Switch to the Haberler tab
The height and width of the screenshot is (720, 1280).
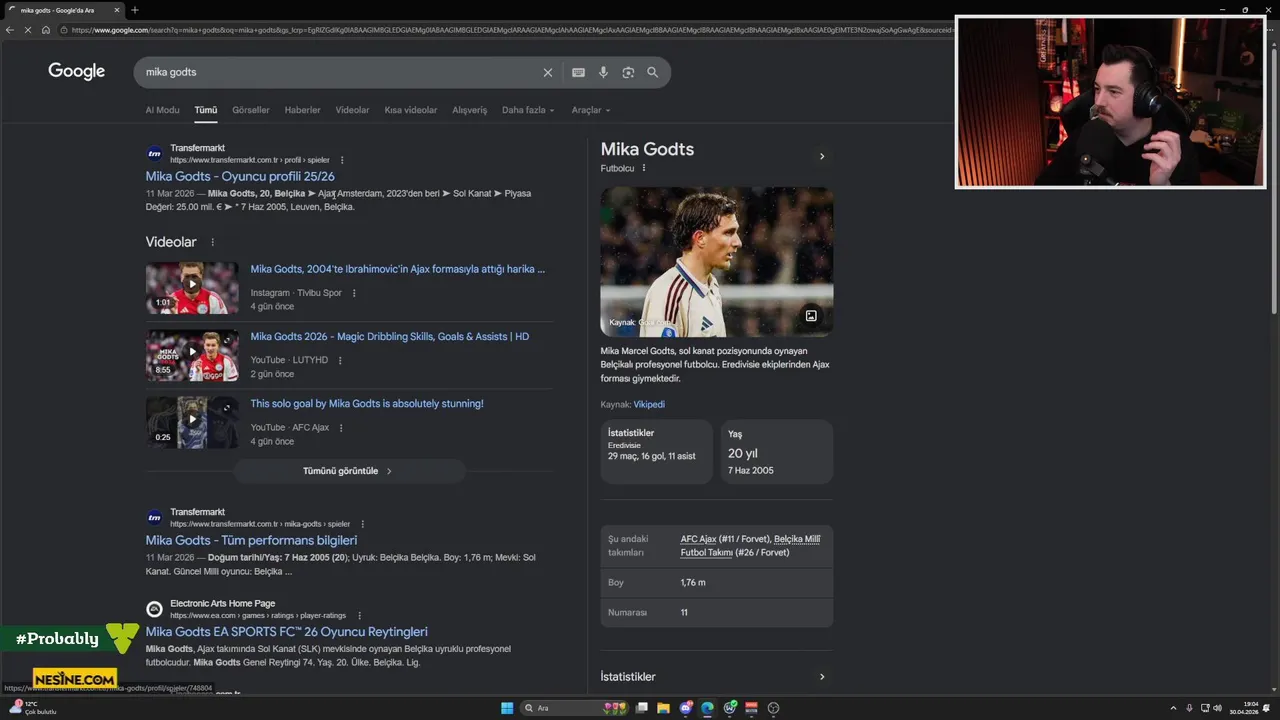click(x=302, y=110)
